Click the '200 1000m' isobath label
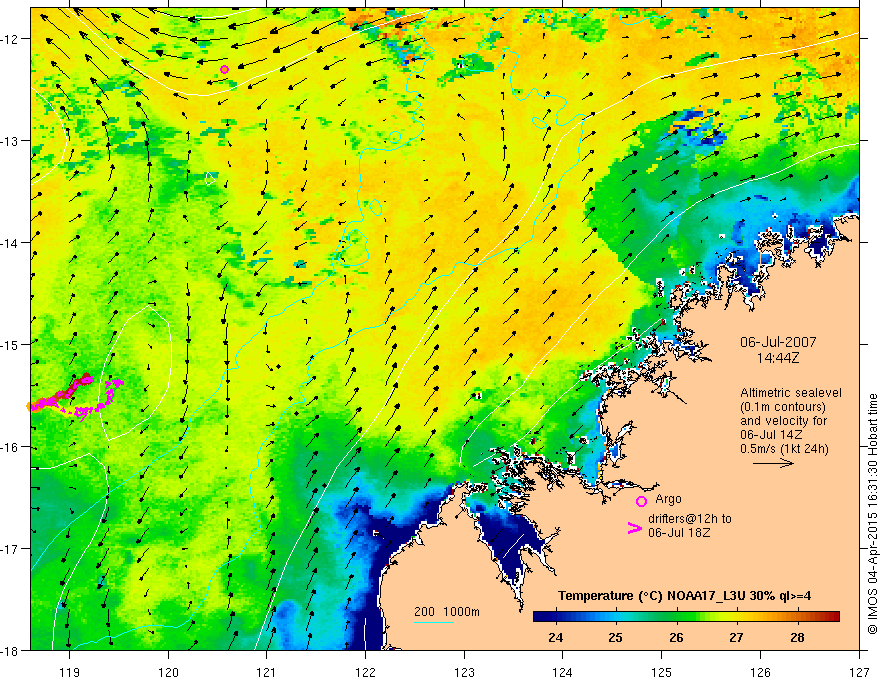 coord(447,612)
